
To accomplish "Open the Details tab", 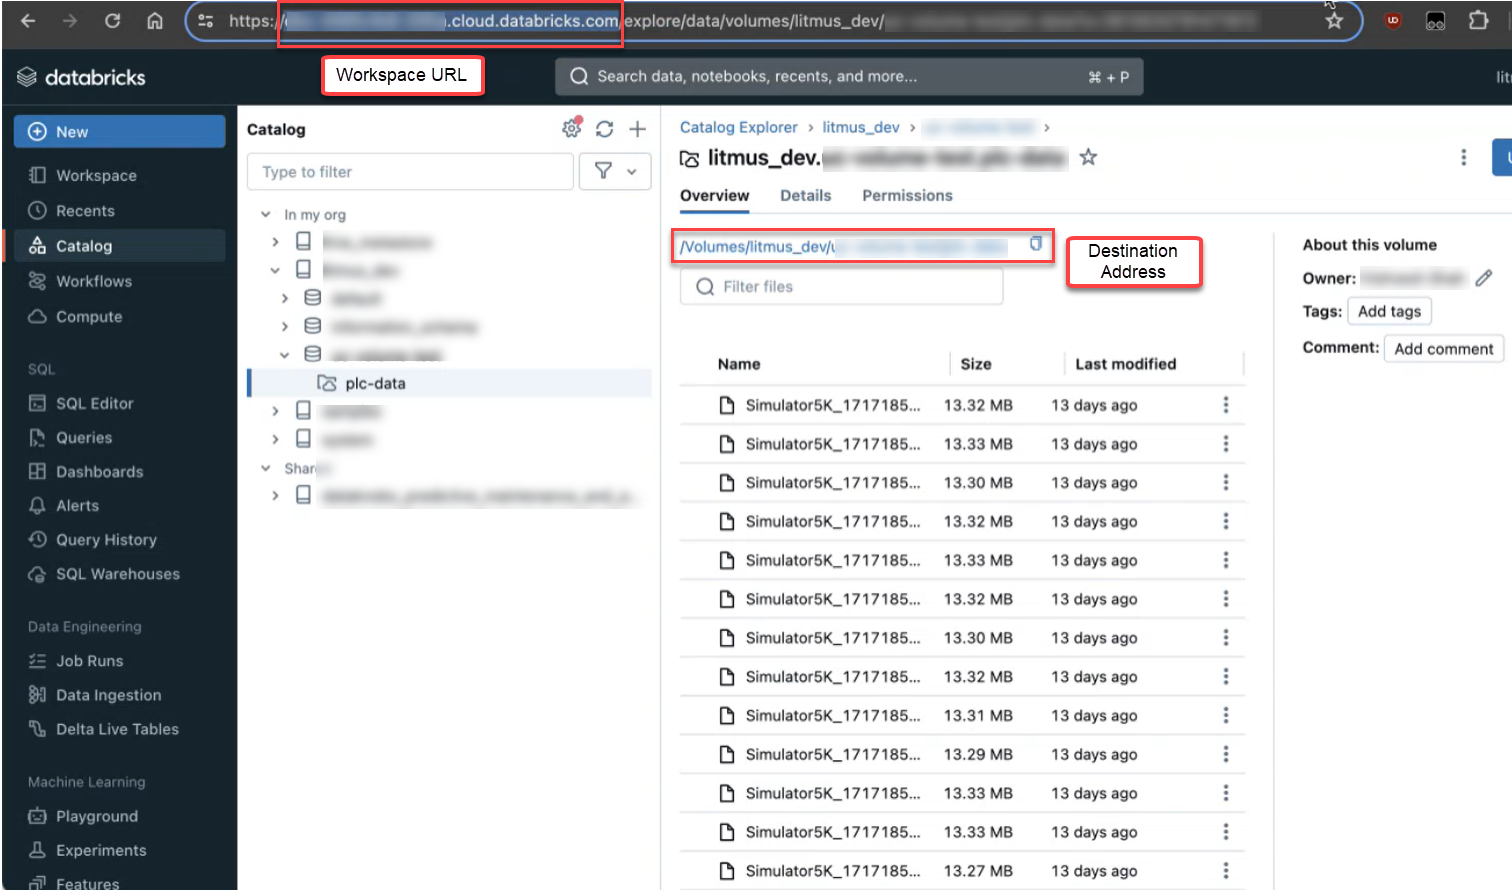I will click(x=805, y=196).
